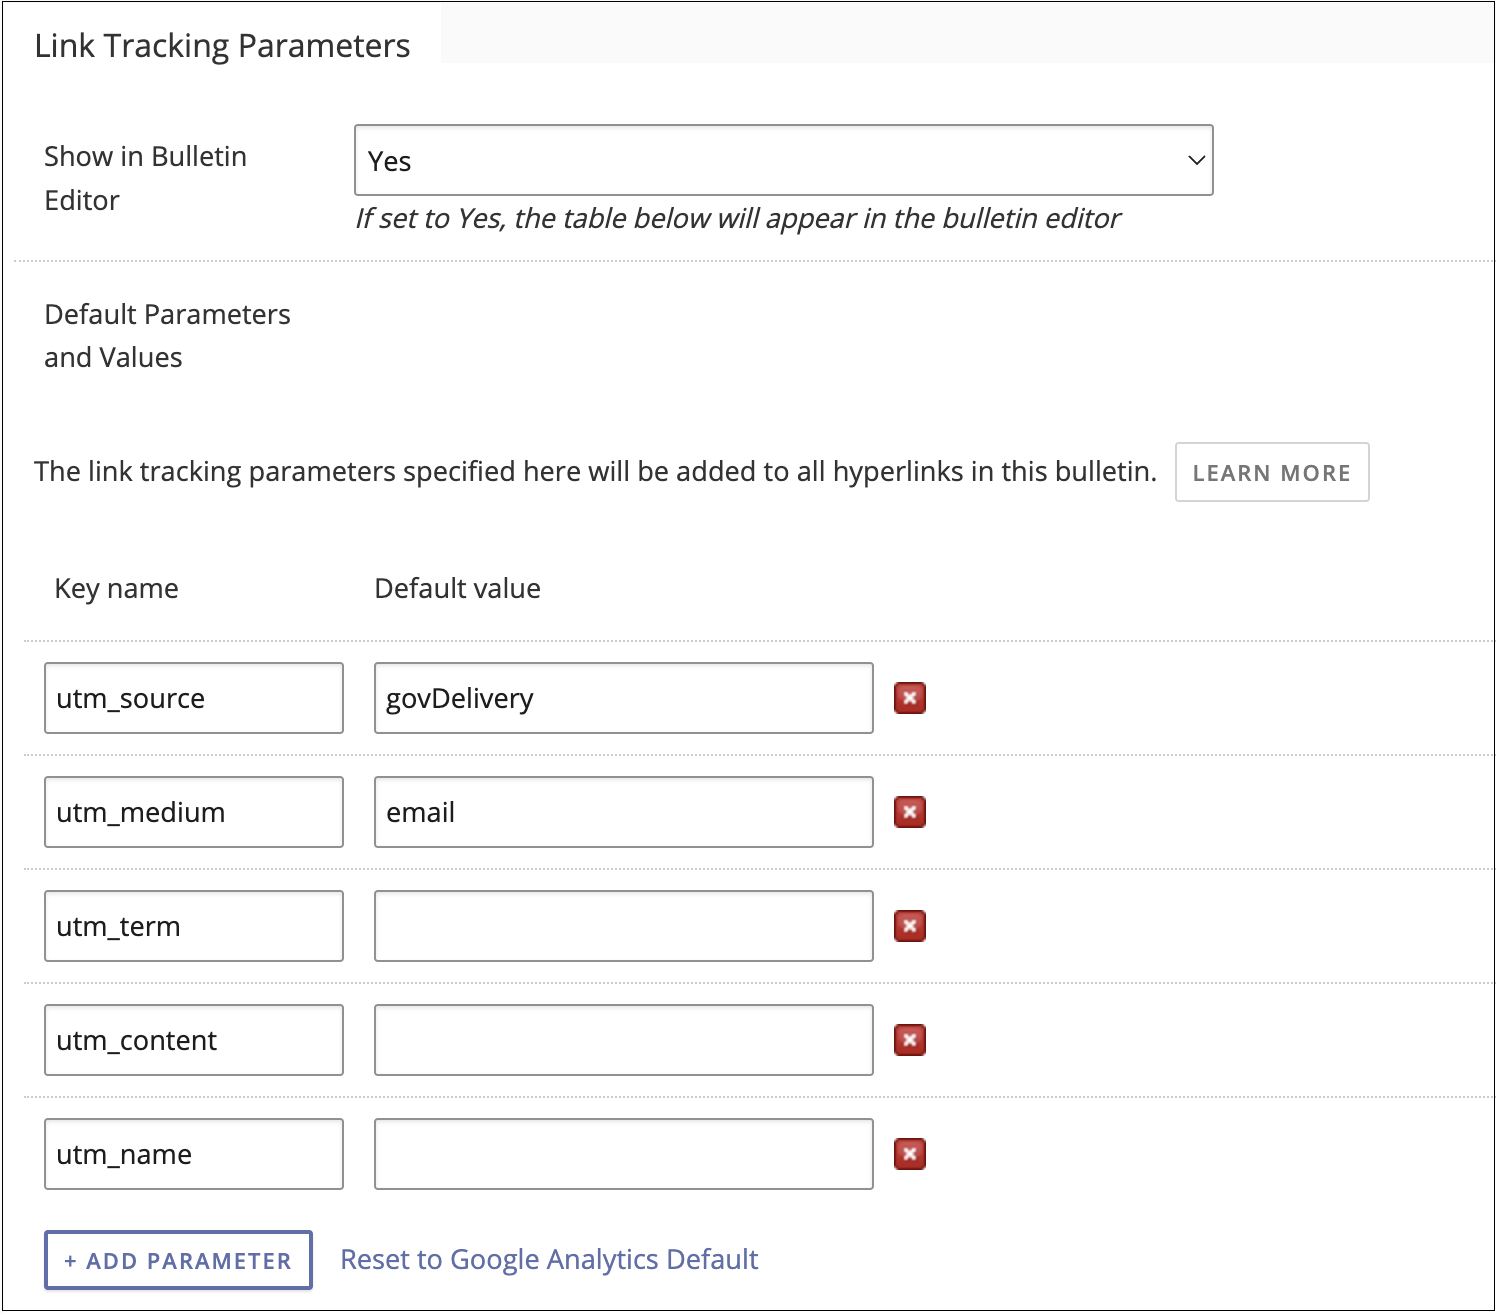Click the utm_source key name field
This screenshot has height=1314, width=1496.
click(194, 698)
